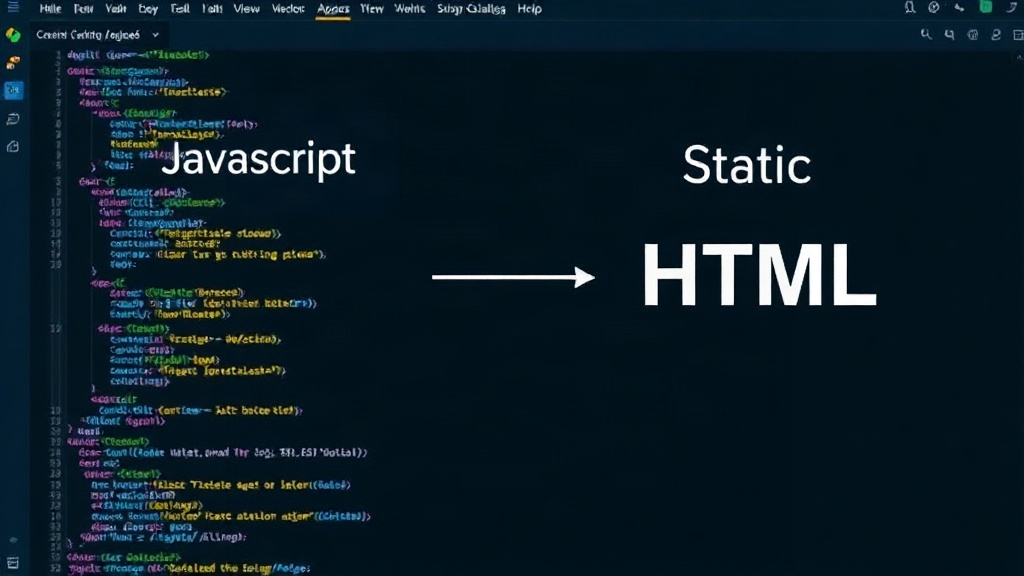
Task: Open the hamburger menu icon
Action: (x=13, y=8)
